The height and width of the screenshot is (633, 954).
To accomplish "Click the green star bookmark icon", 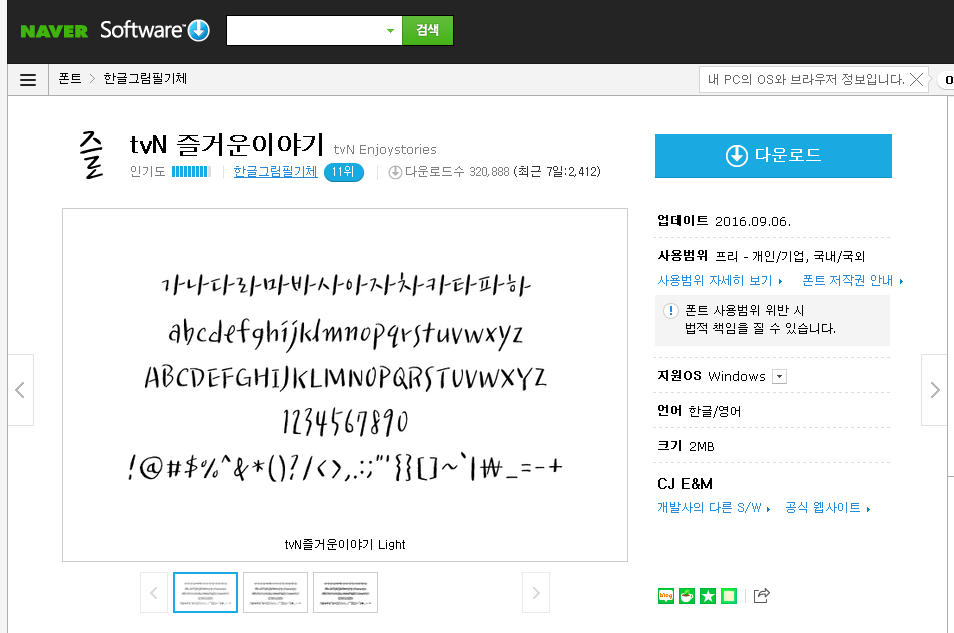I will coord(708,596).
